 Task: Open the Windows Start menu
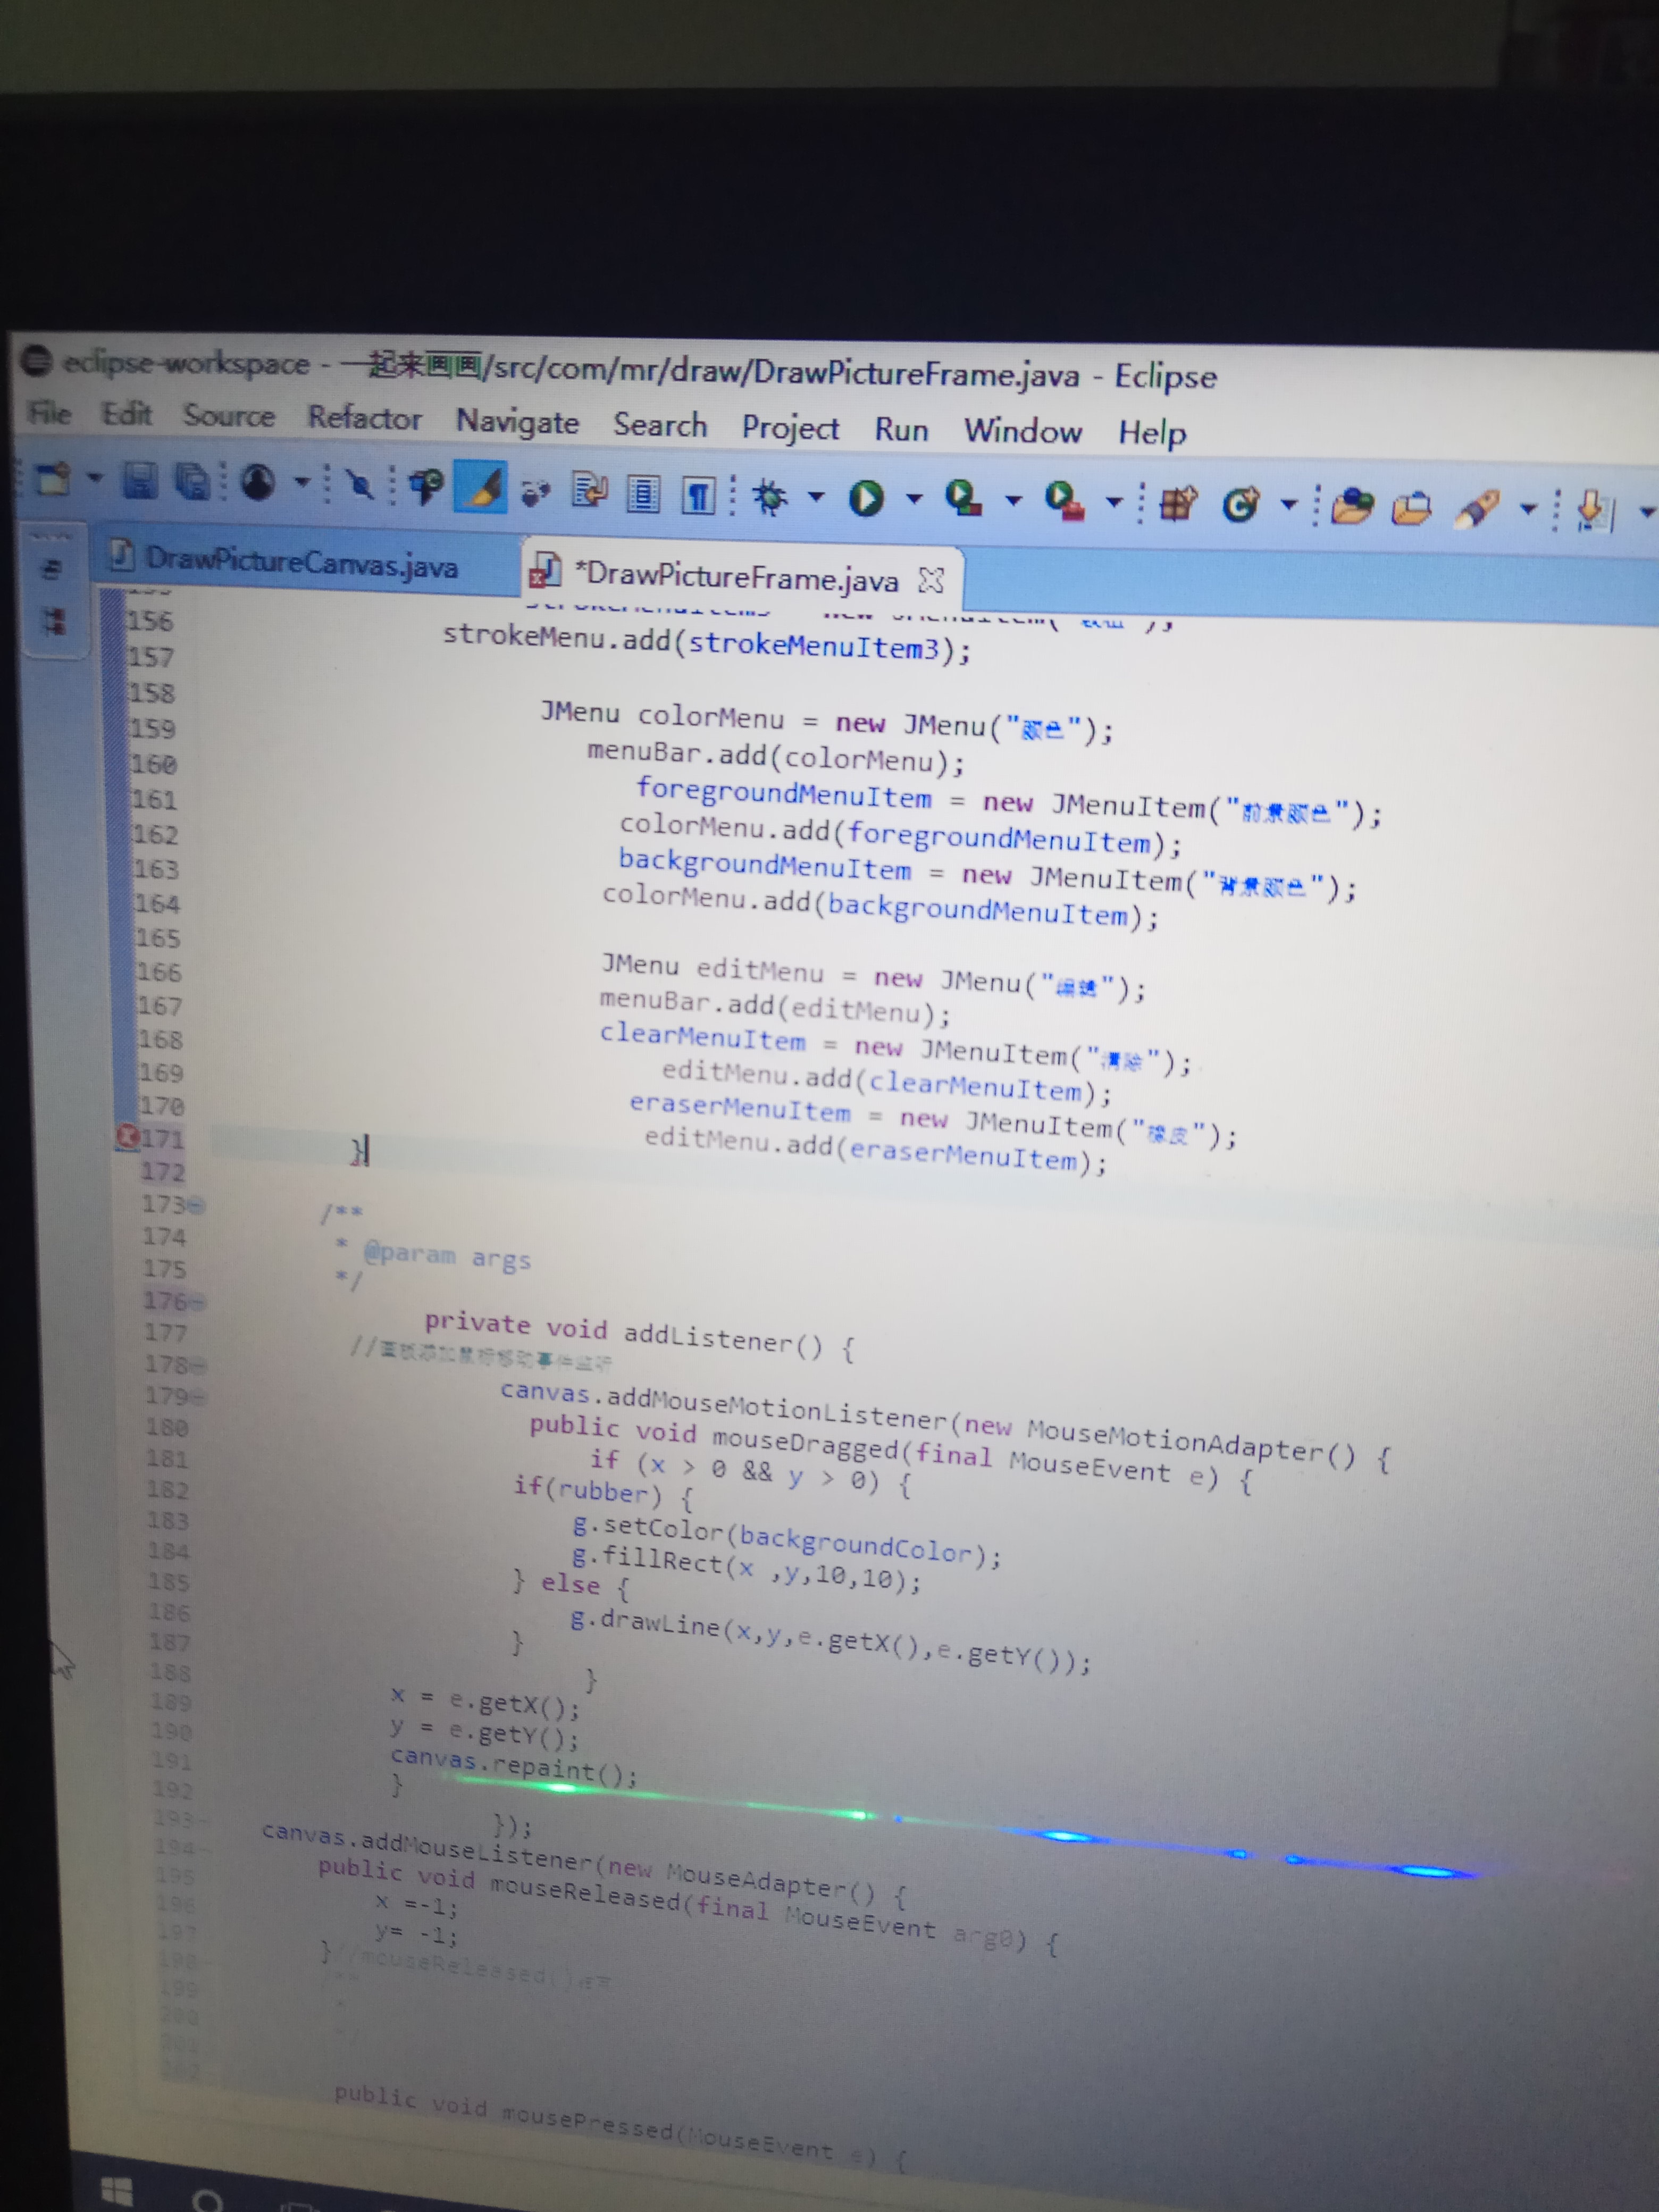[117, 2192]
